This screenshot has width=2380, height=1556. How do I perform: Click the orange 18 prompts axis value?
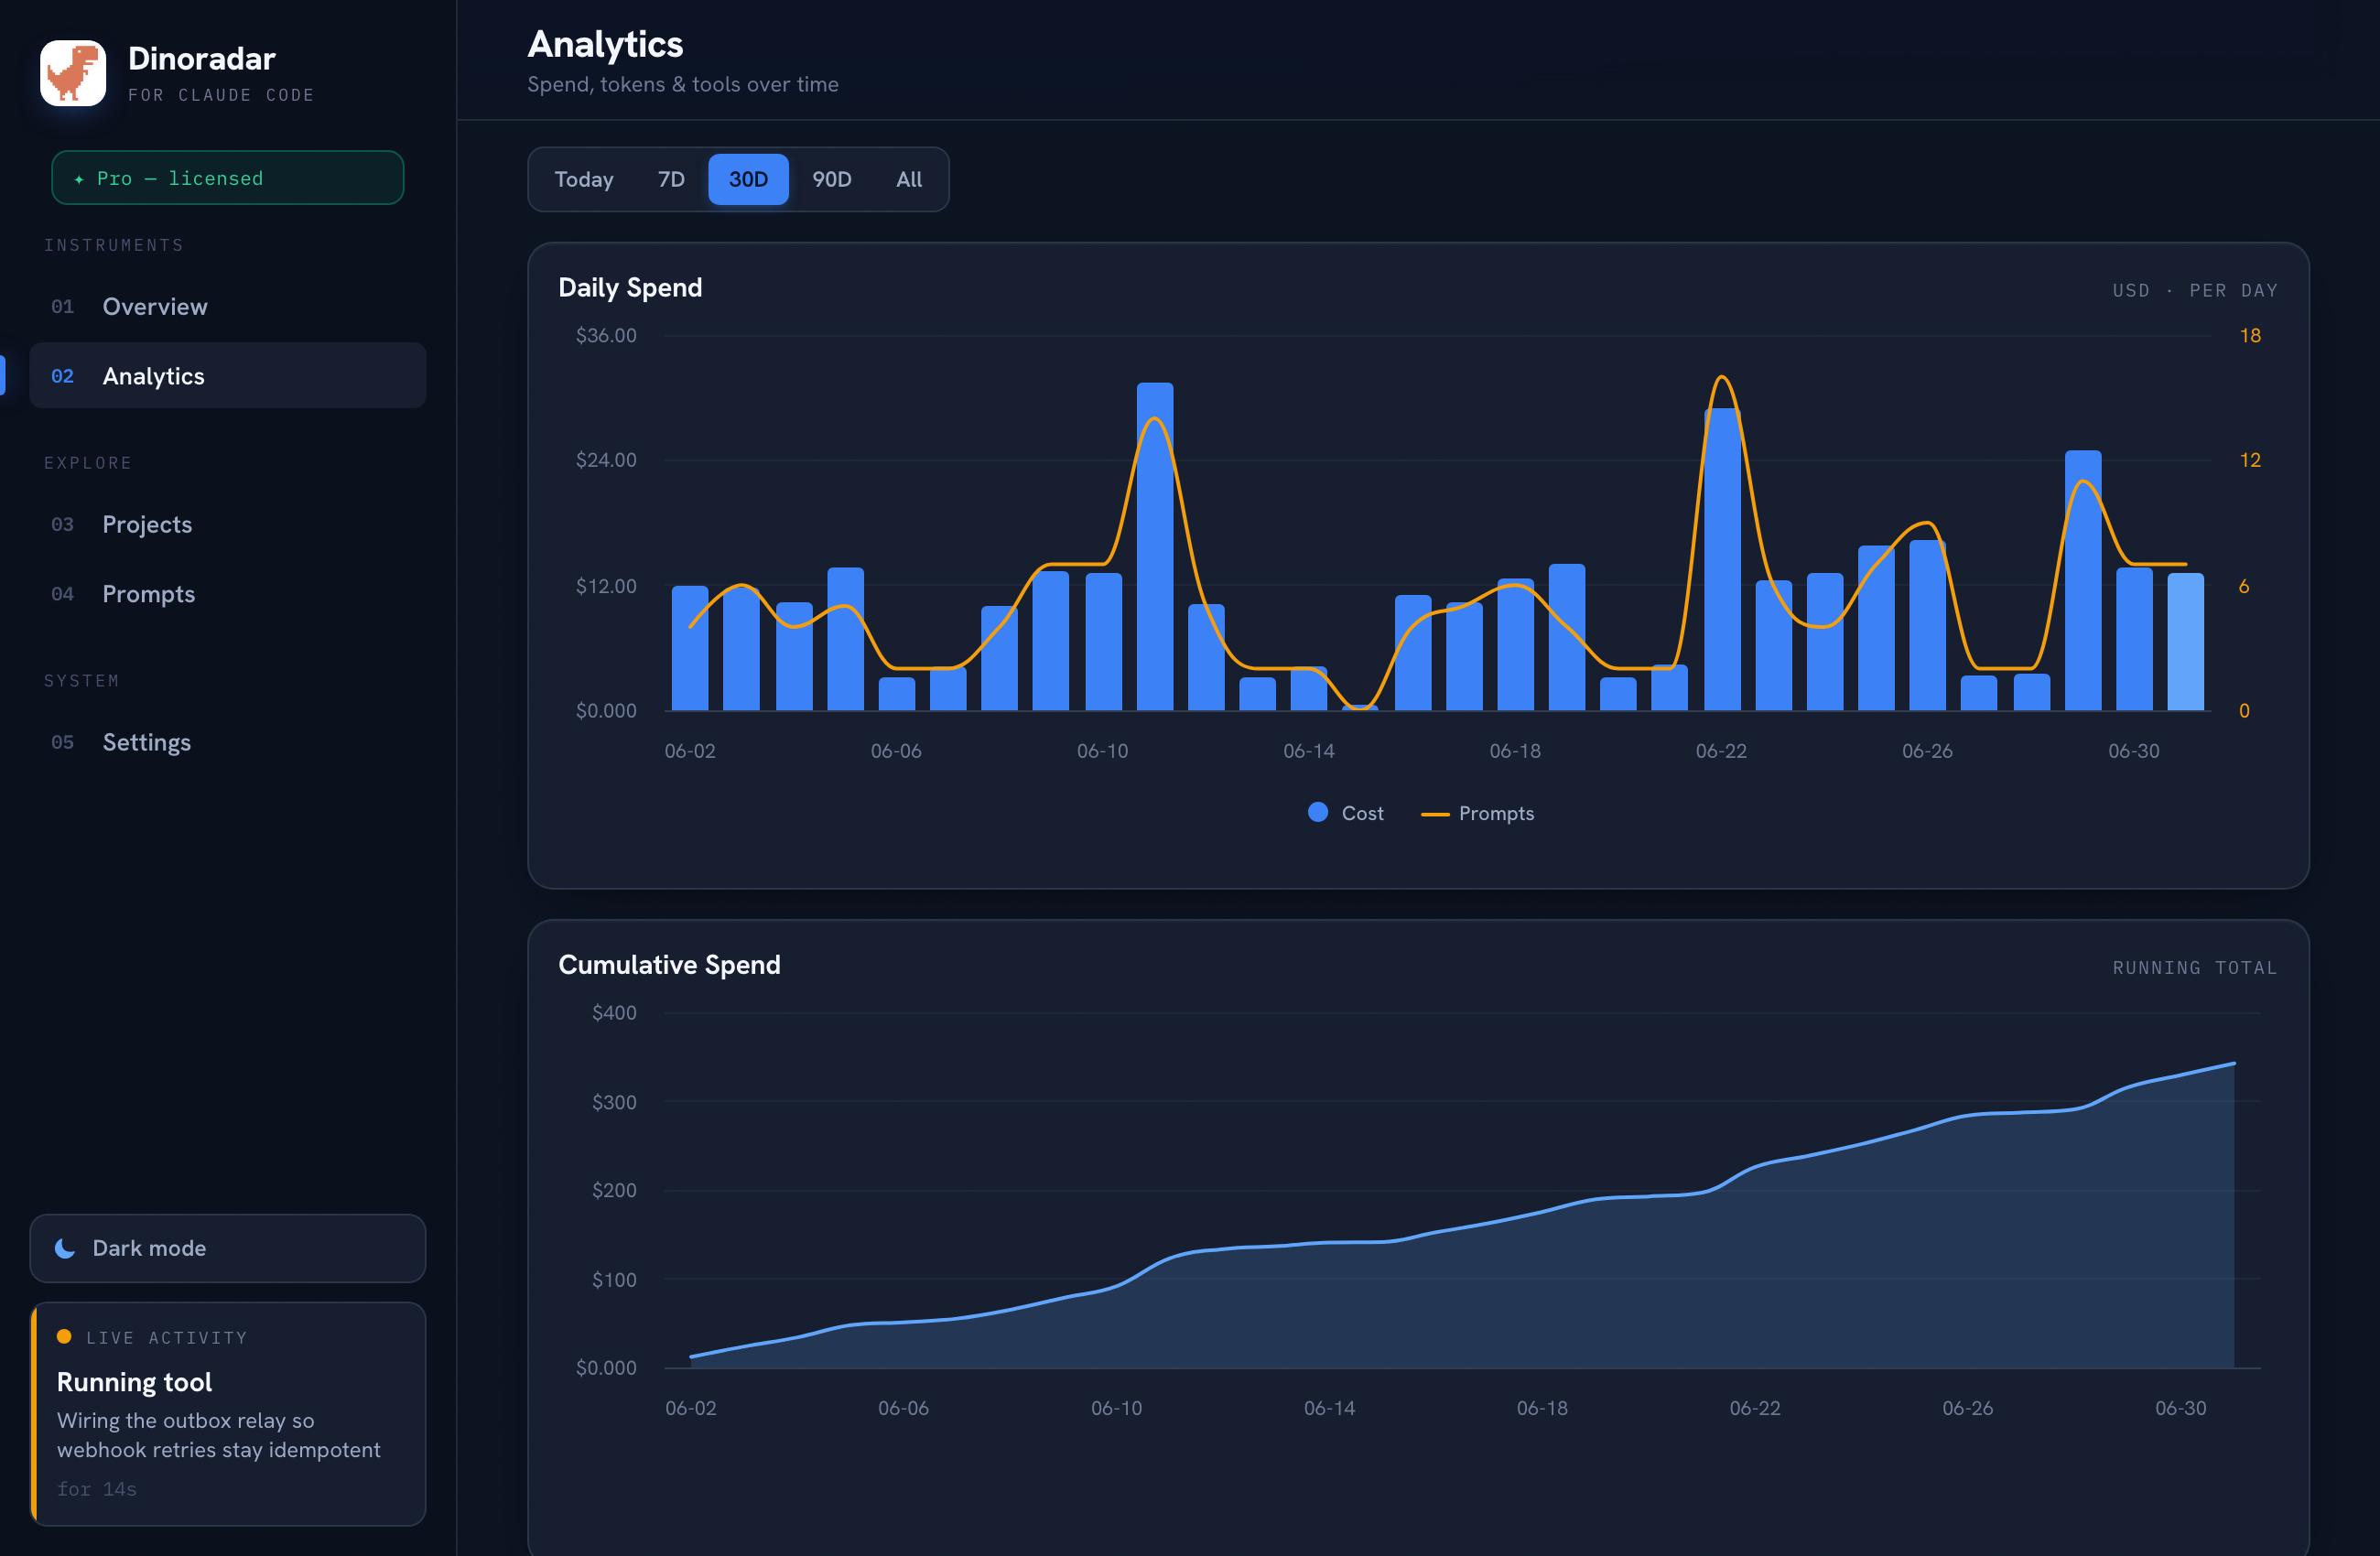pyautogui.click(x=2250, y=335)
